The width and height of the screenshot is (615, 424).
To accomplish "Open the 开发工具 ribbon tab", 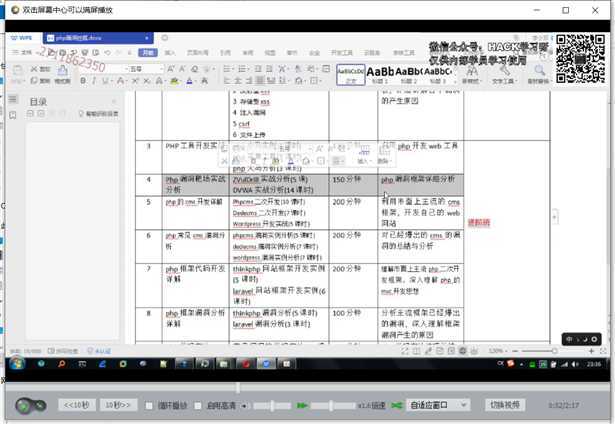I will (x=342, y=53).
